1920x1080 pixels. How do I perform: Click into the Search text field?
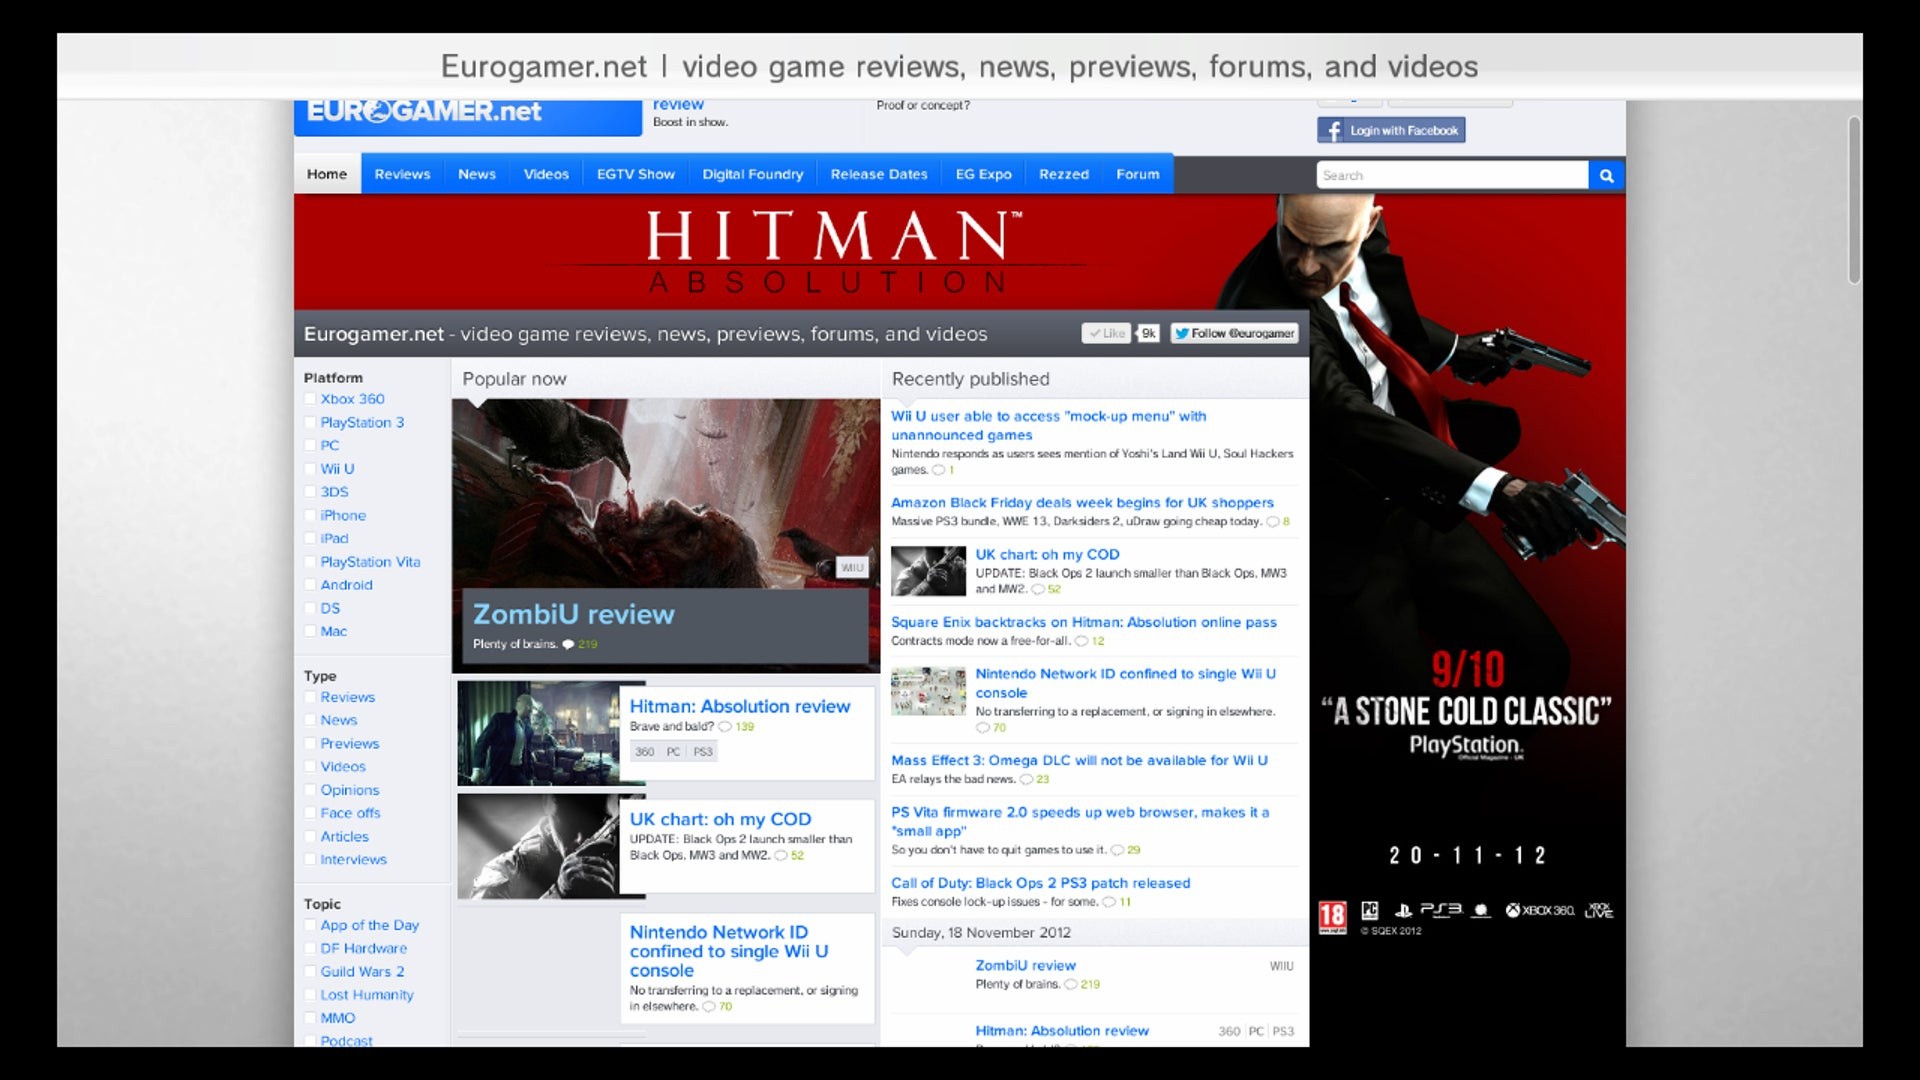point(1451,175)
